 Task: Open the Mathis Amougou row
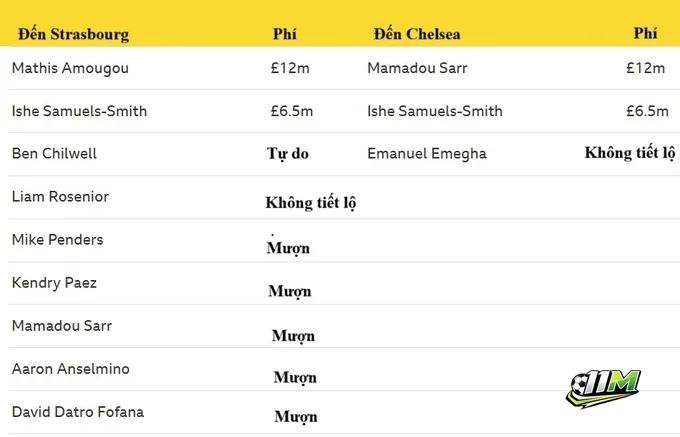click(x=70, y=68)
